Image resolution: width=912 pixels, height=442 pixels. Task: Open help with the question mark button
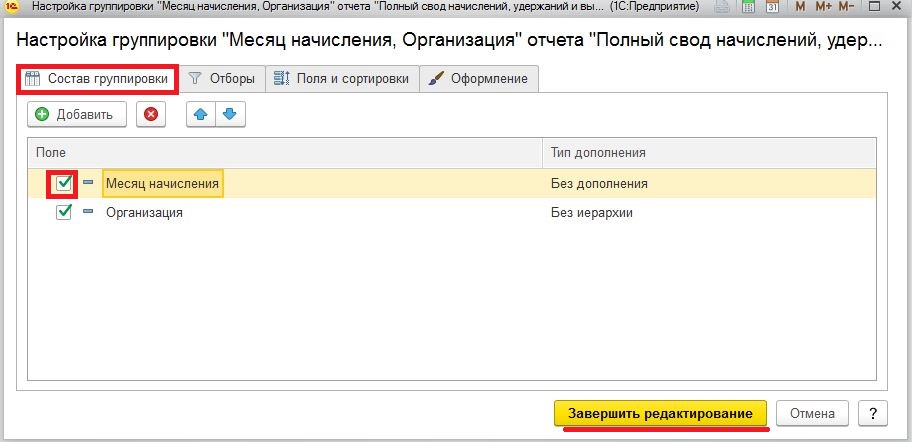click(x=873, y=414)
